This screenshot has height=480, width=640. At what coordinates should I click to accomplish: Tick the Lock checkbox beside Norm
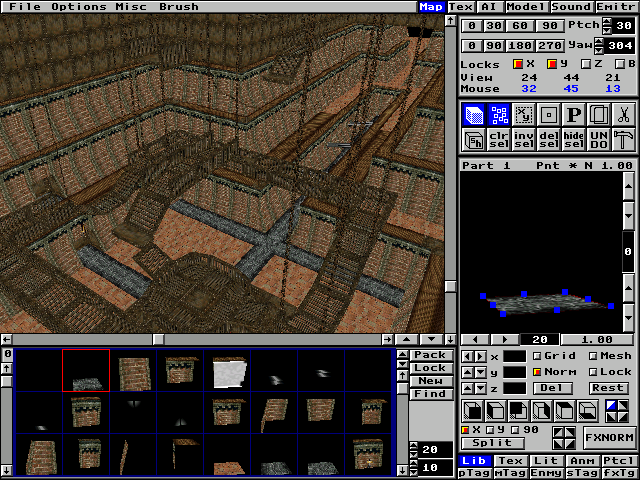[593, 372]
